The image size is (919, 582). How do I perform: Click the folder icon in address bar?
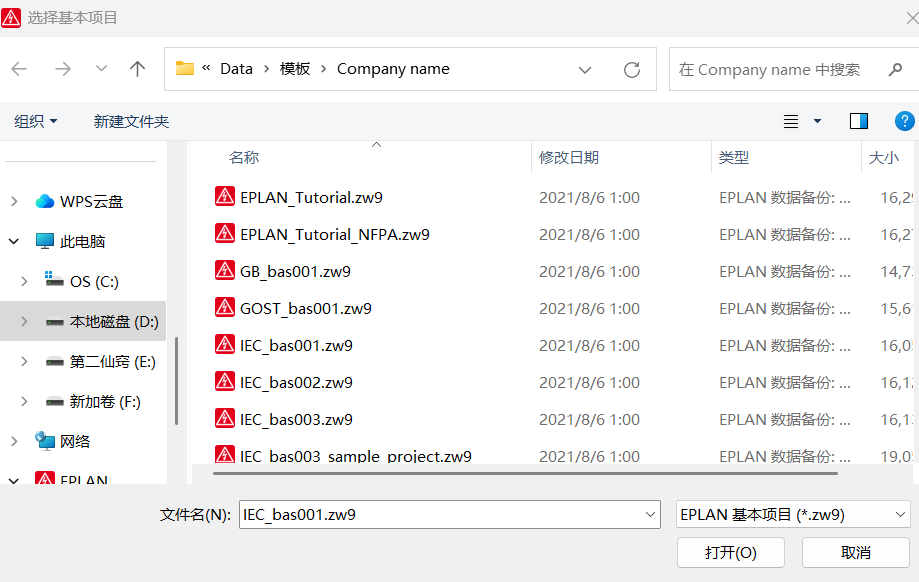point(185,69)
